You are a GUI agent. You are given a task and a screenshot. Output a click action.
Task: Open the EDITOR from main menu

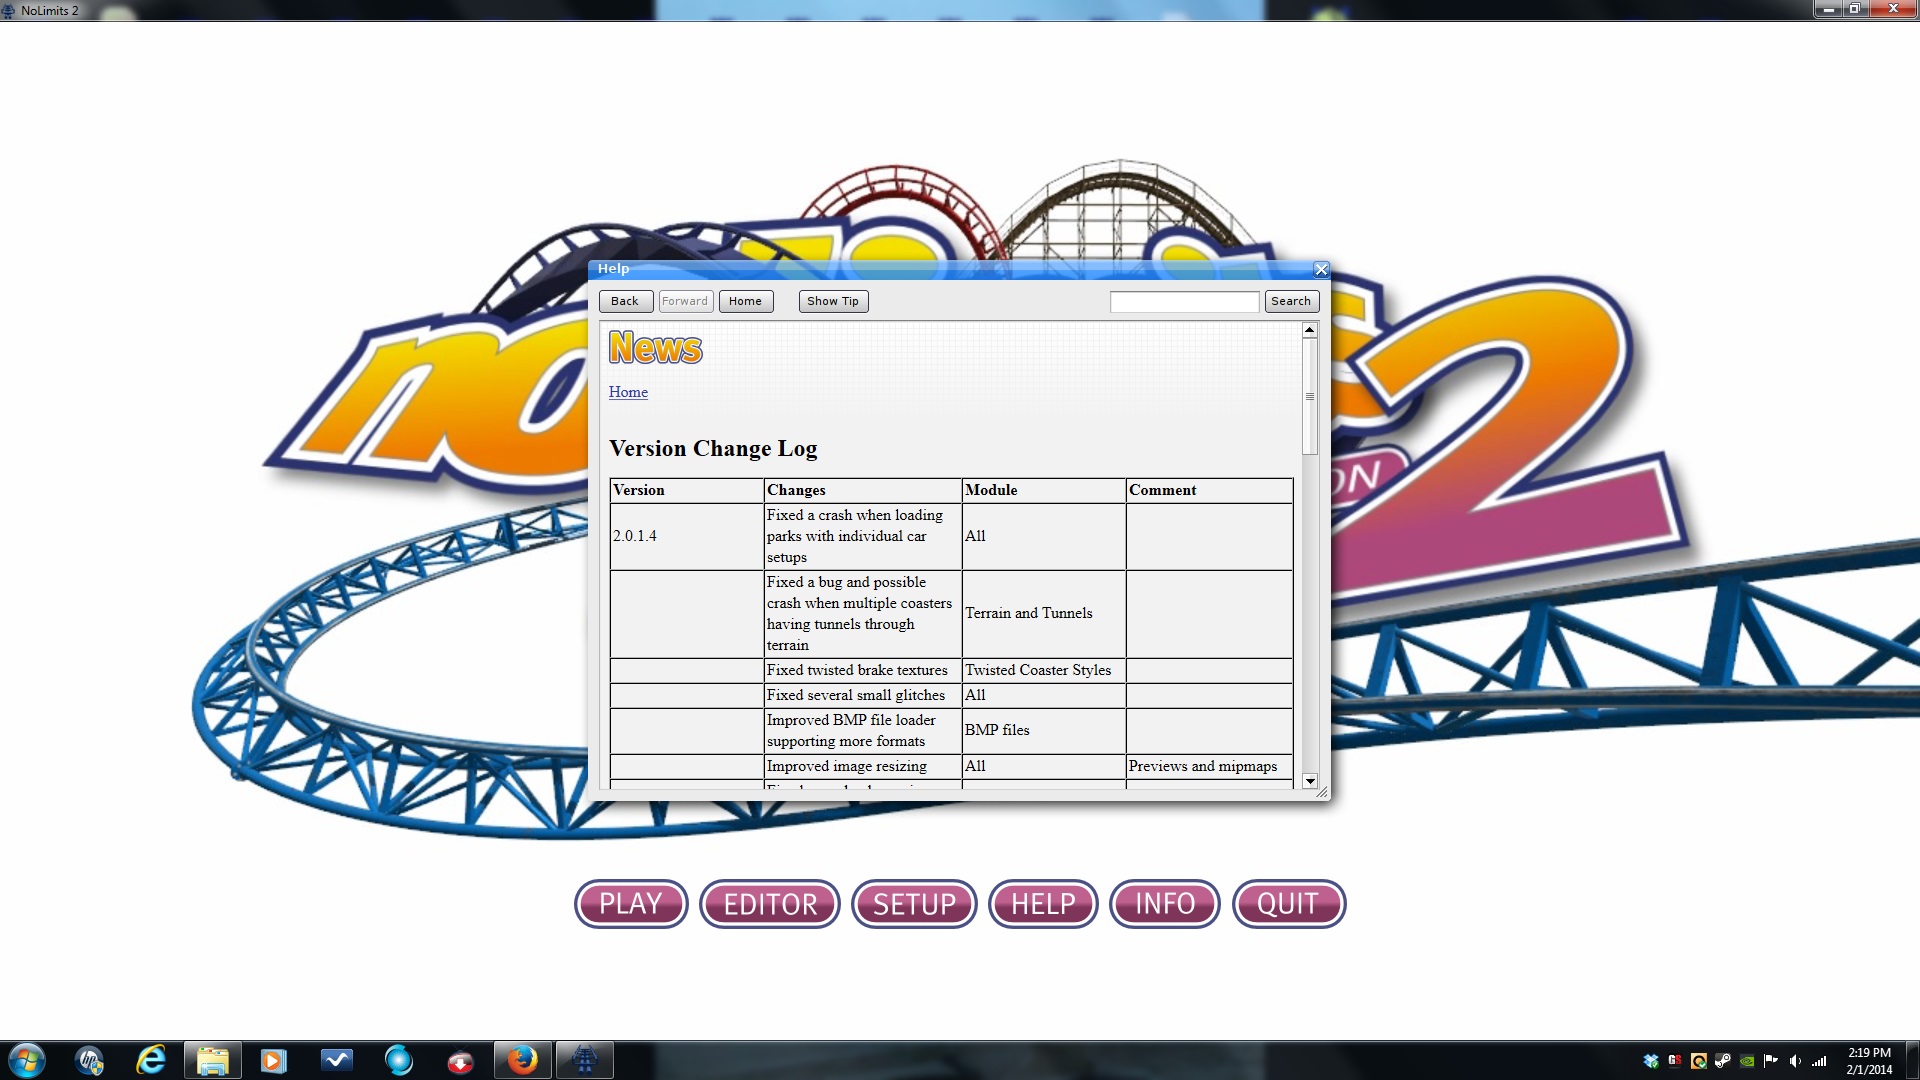[x=770, y=904]
